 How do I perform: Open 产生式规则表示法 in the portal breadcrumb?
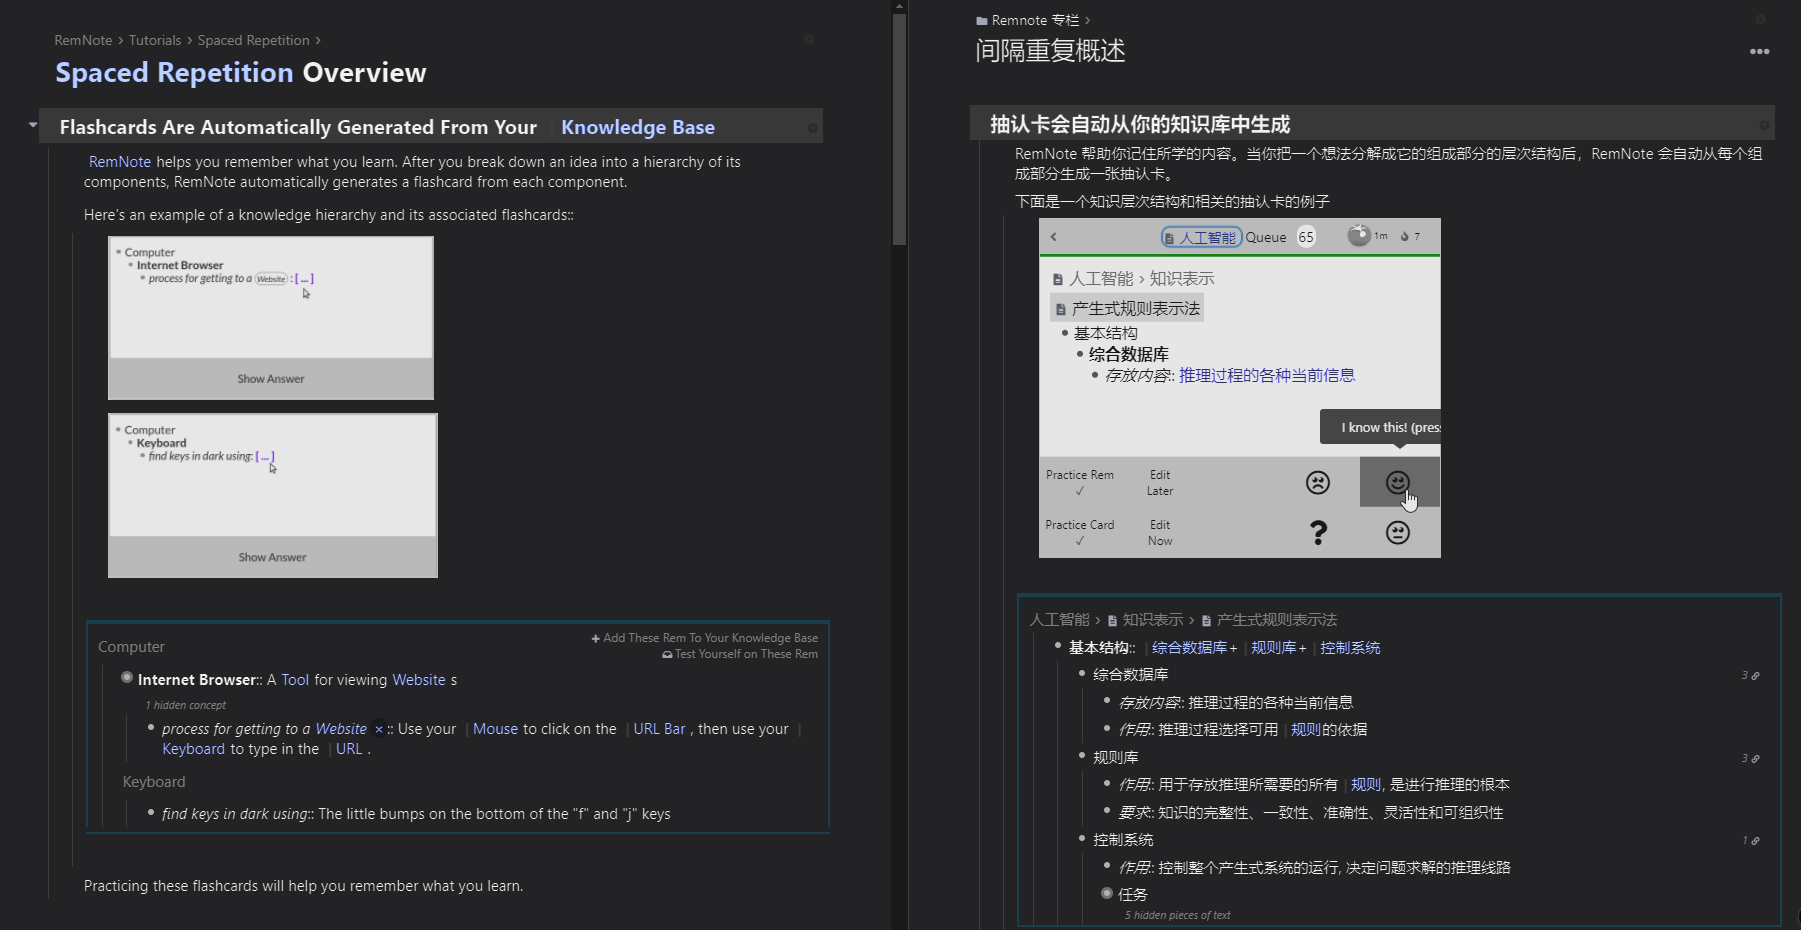1269,620
